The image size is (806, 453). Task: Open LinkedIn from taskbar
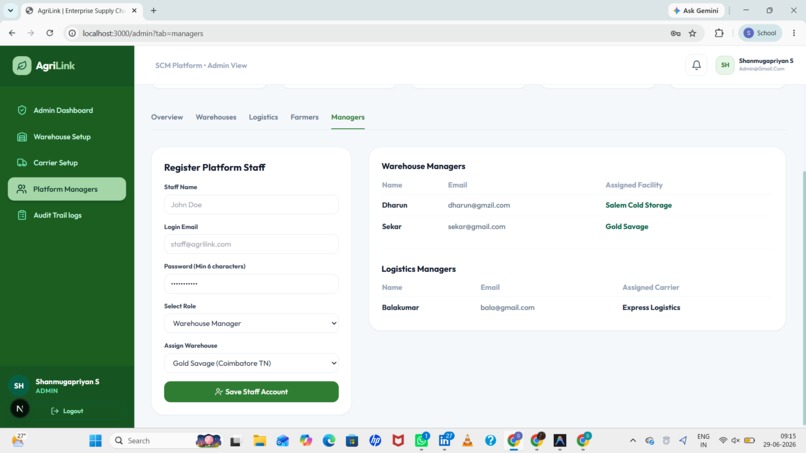click(x=445, y=441)
